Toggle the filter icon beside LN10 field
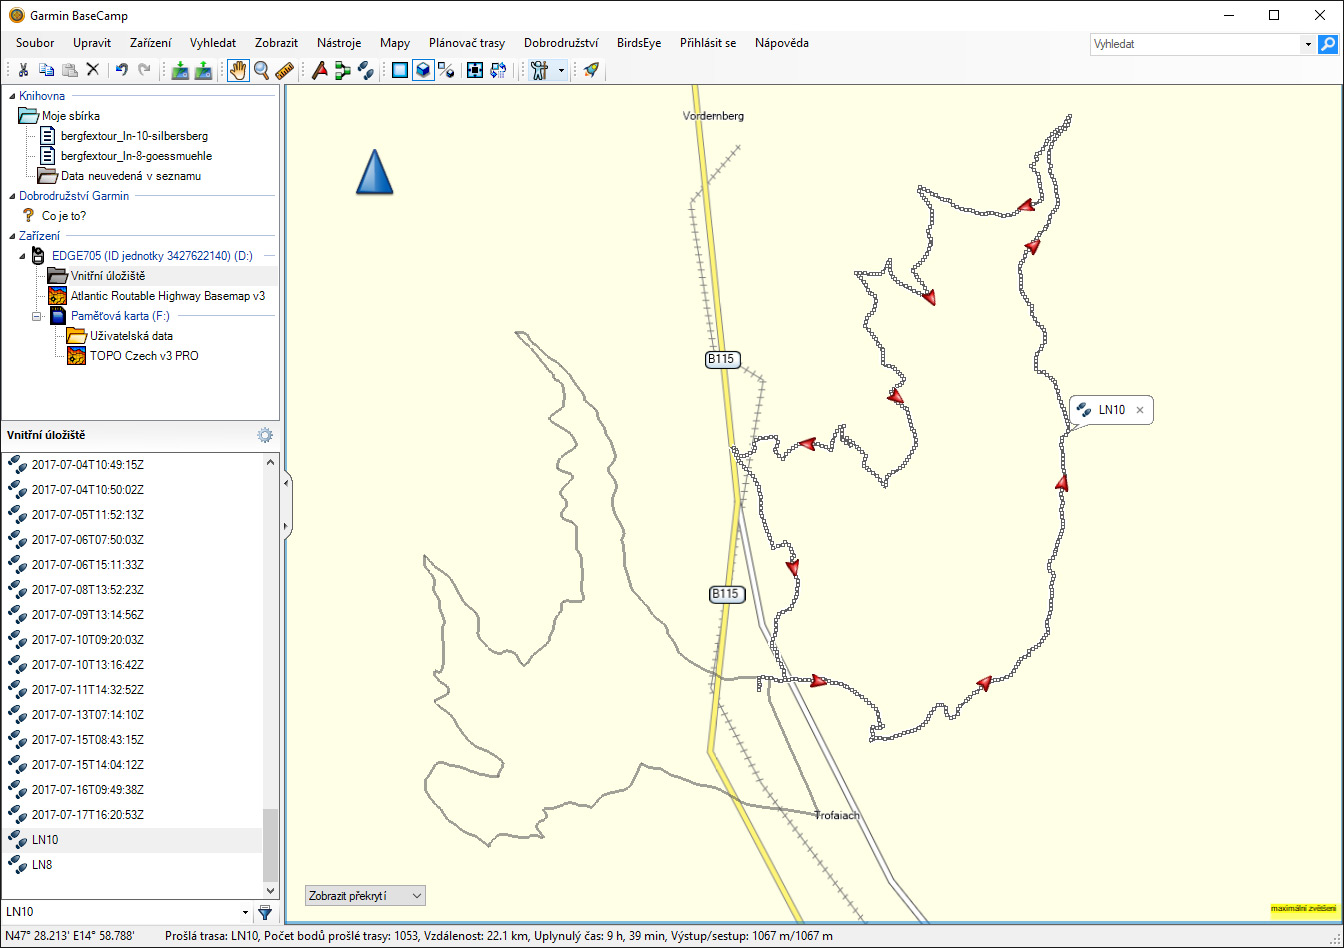 265,912
